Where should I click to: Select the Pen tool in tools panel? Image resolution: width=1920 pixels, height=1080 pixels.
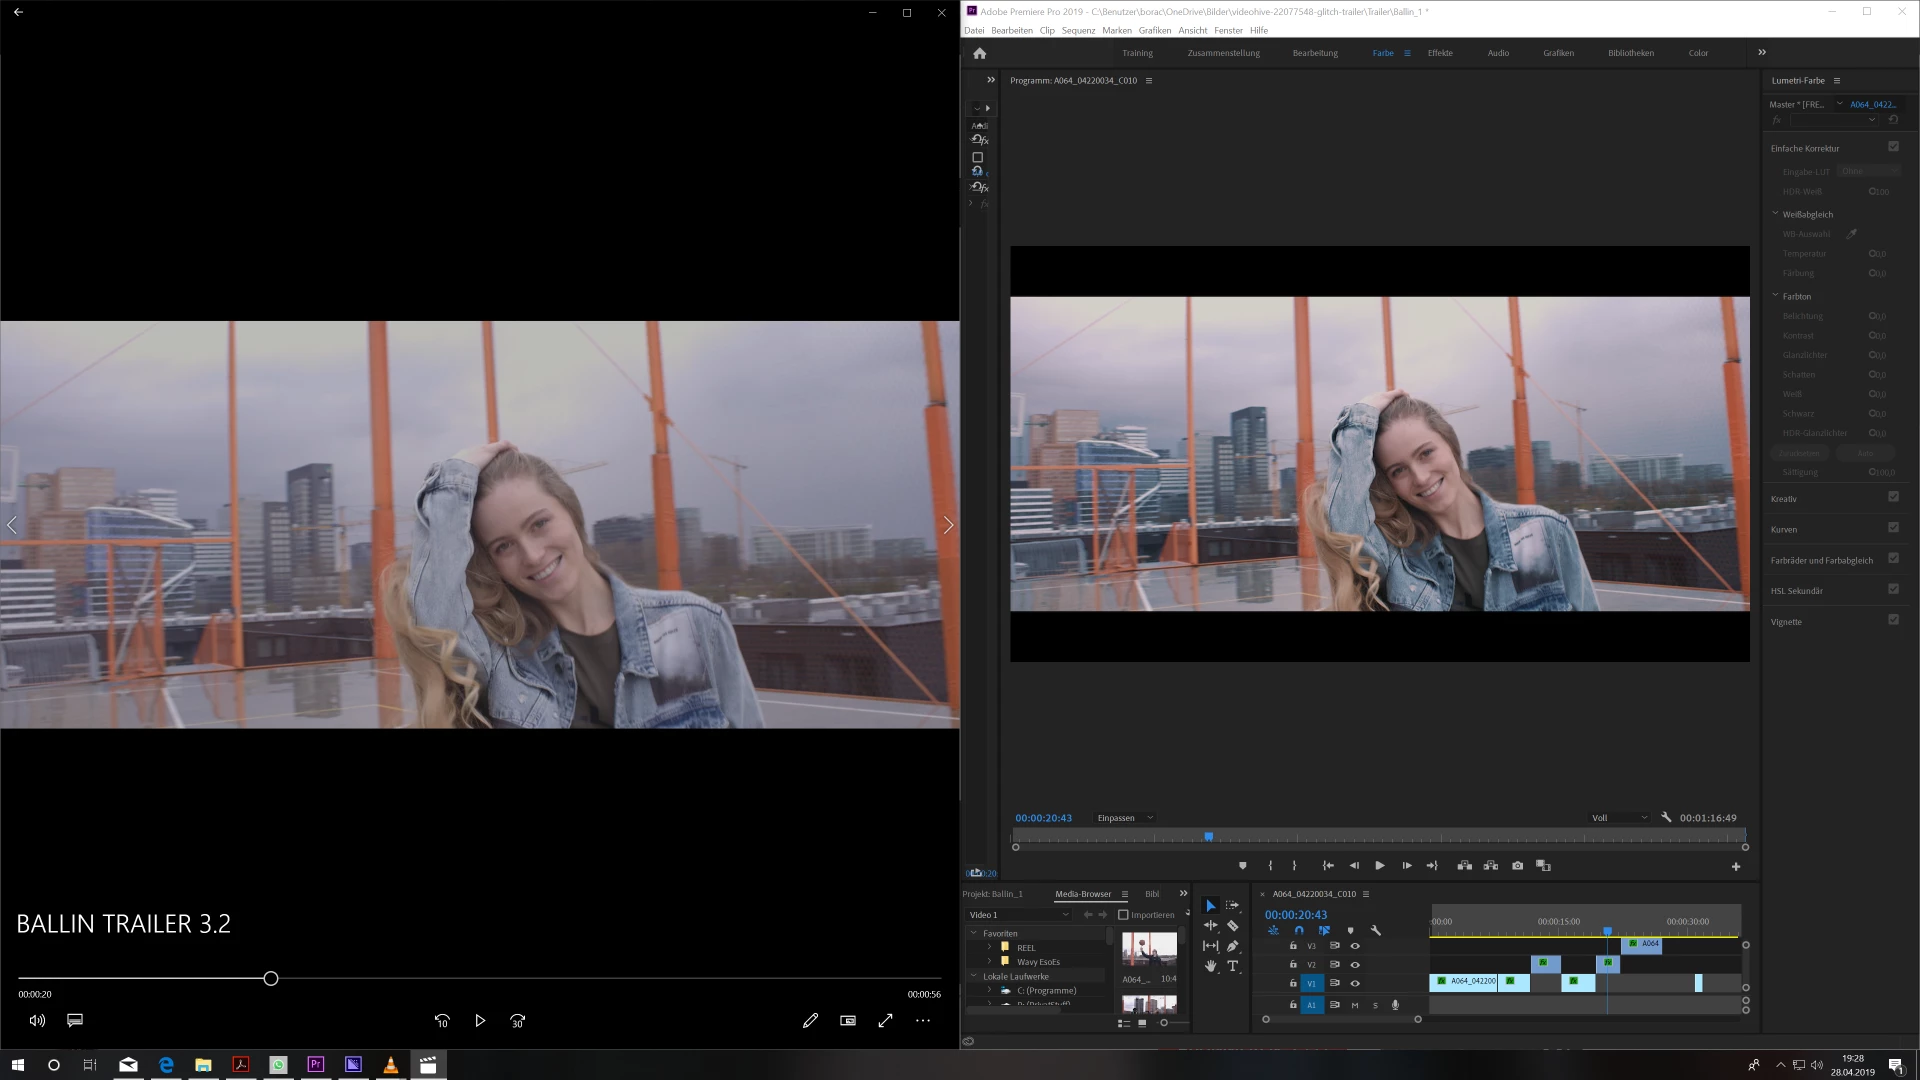coord(1233,946)
